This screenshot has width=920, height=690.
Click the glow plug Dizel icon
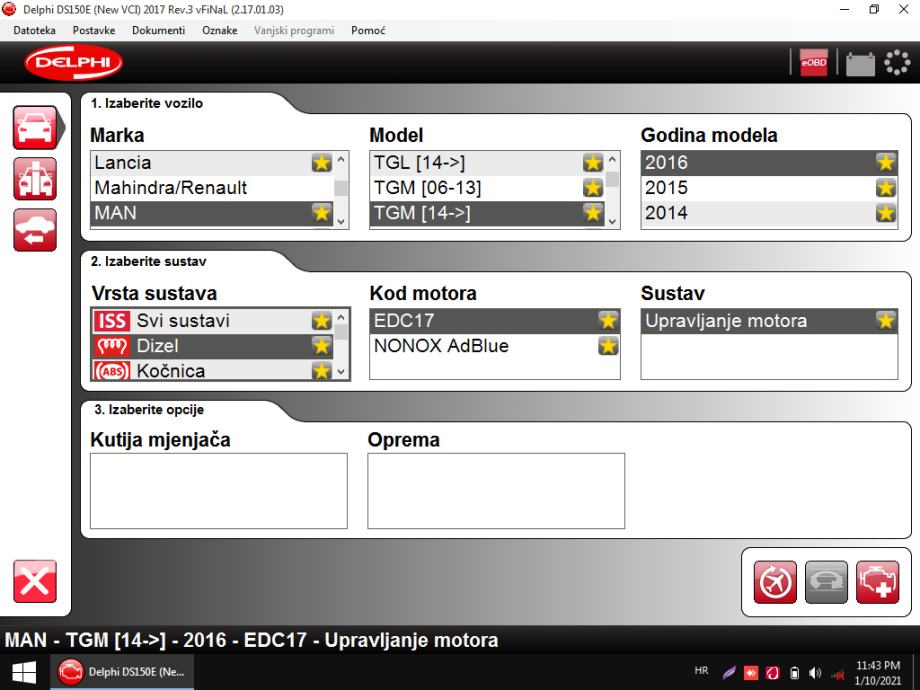coord(111,346)
